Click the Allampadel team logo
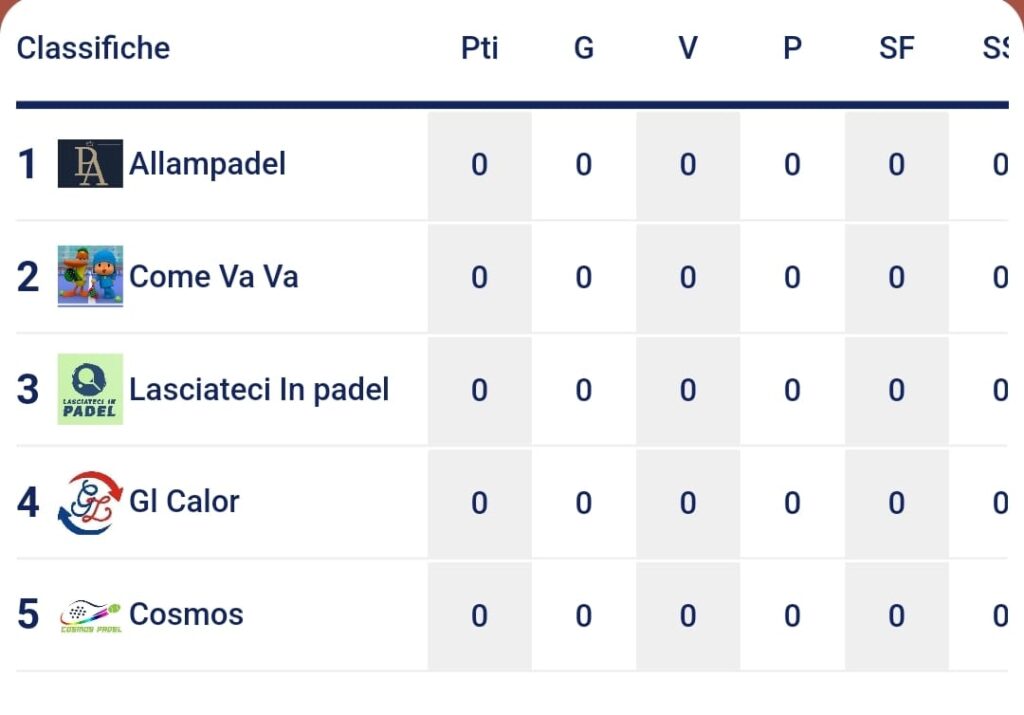Viewport: 1024px width, 715px height. pyautogui.click(x=90, y=163)
